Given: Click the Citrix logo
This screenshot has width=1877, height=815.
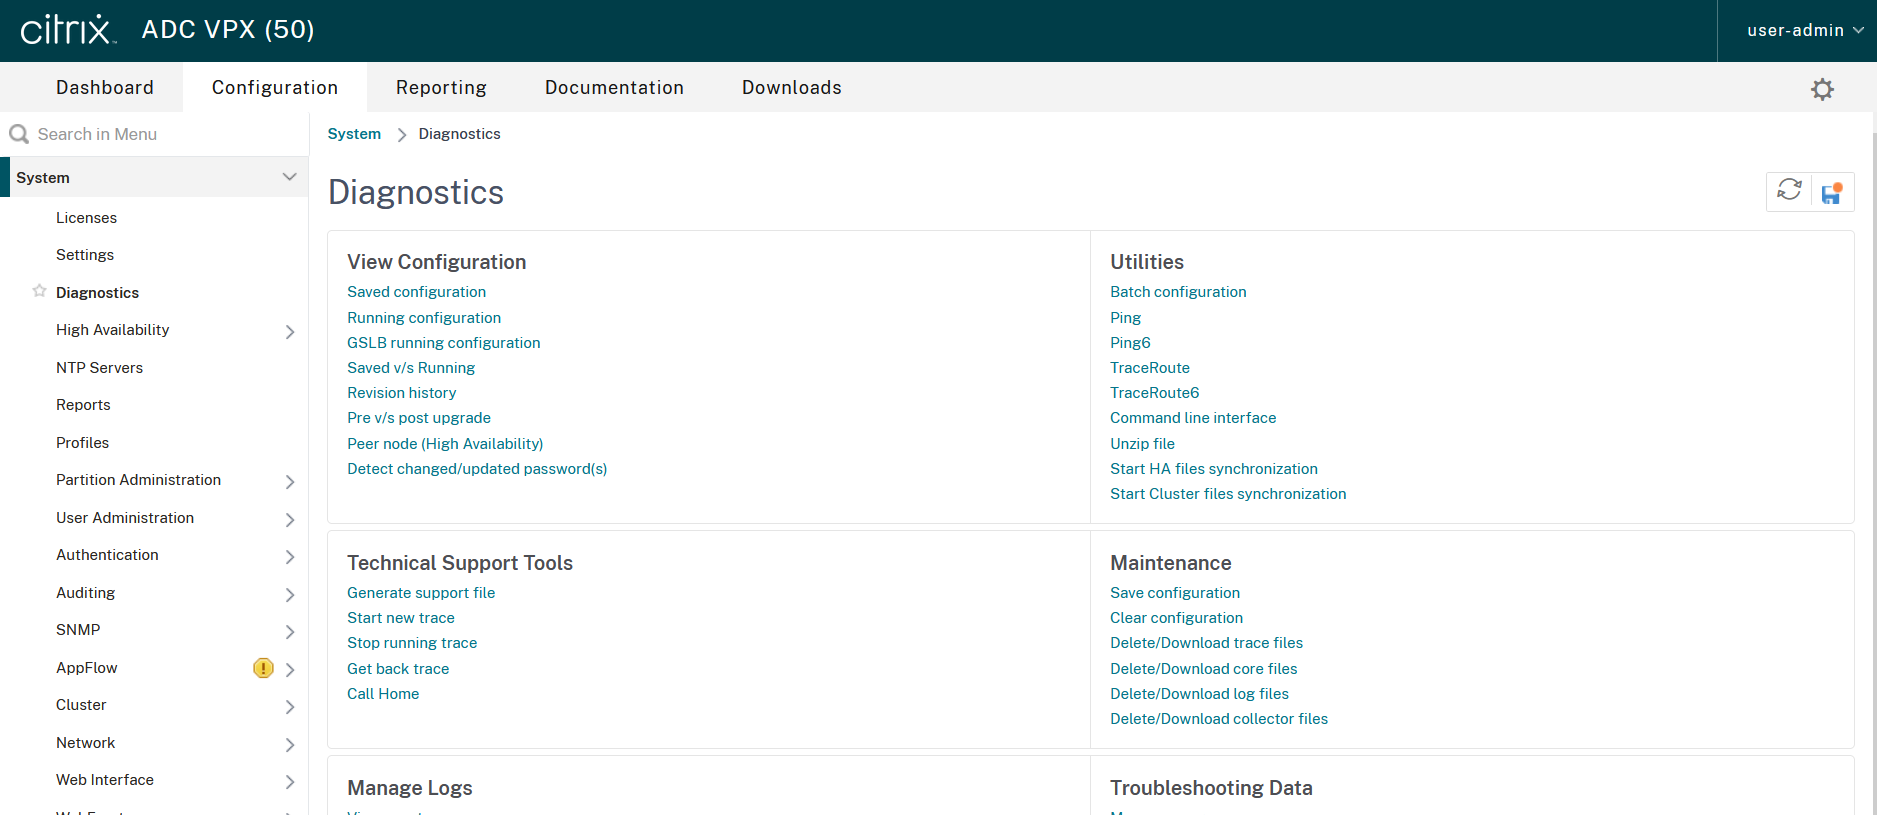Looking at the screenshot, I should click(x=68, y=30).
